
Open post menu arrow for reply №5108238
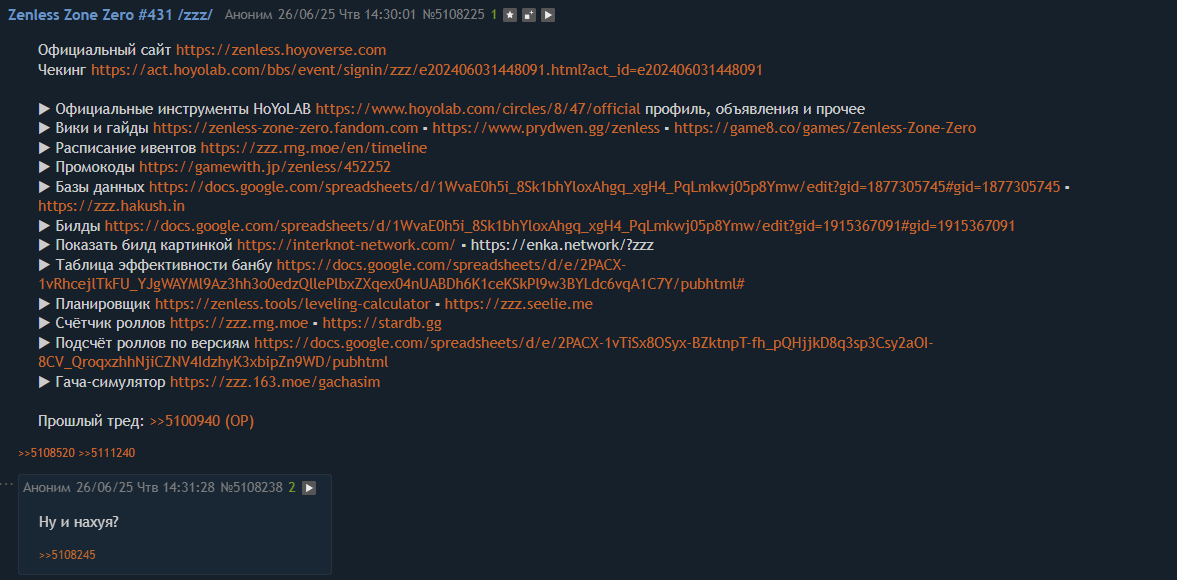coord(309,488)
